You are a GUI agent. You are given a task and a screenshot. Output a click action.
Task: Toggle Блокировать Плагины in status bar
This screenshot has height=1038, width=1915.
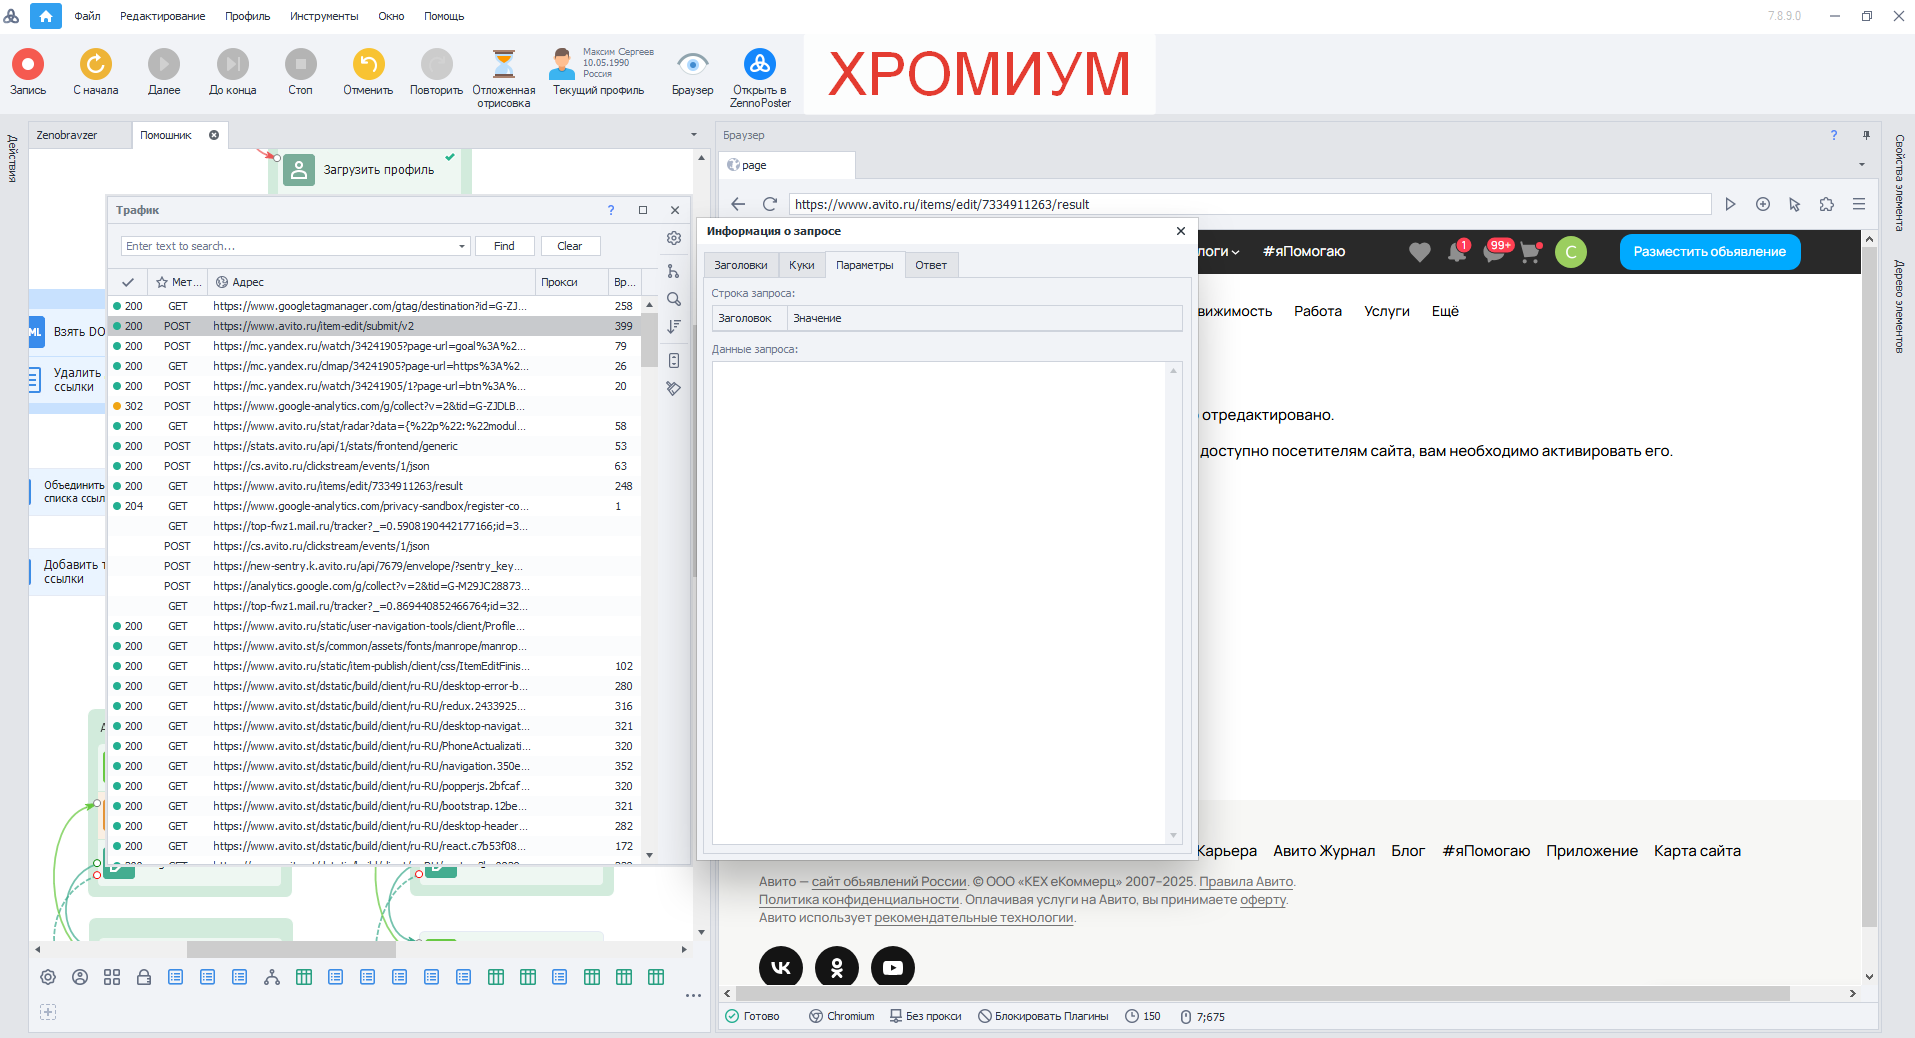1043,1016
